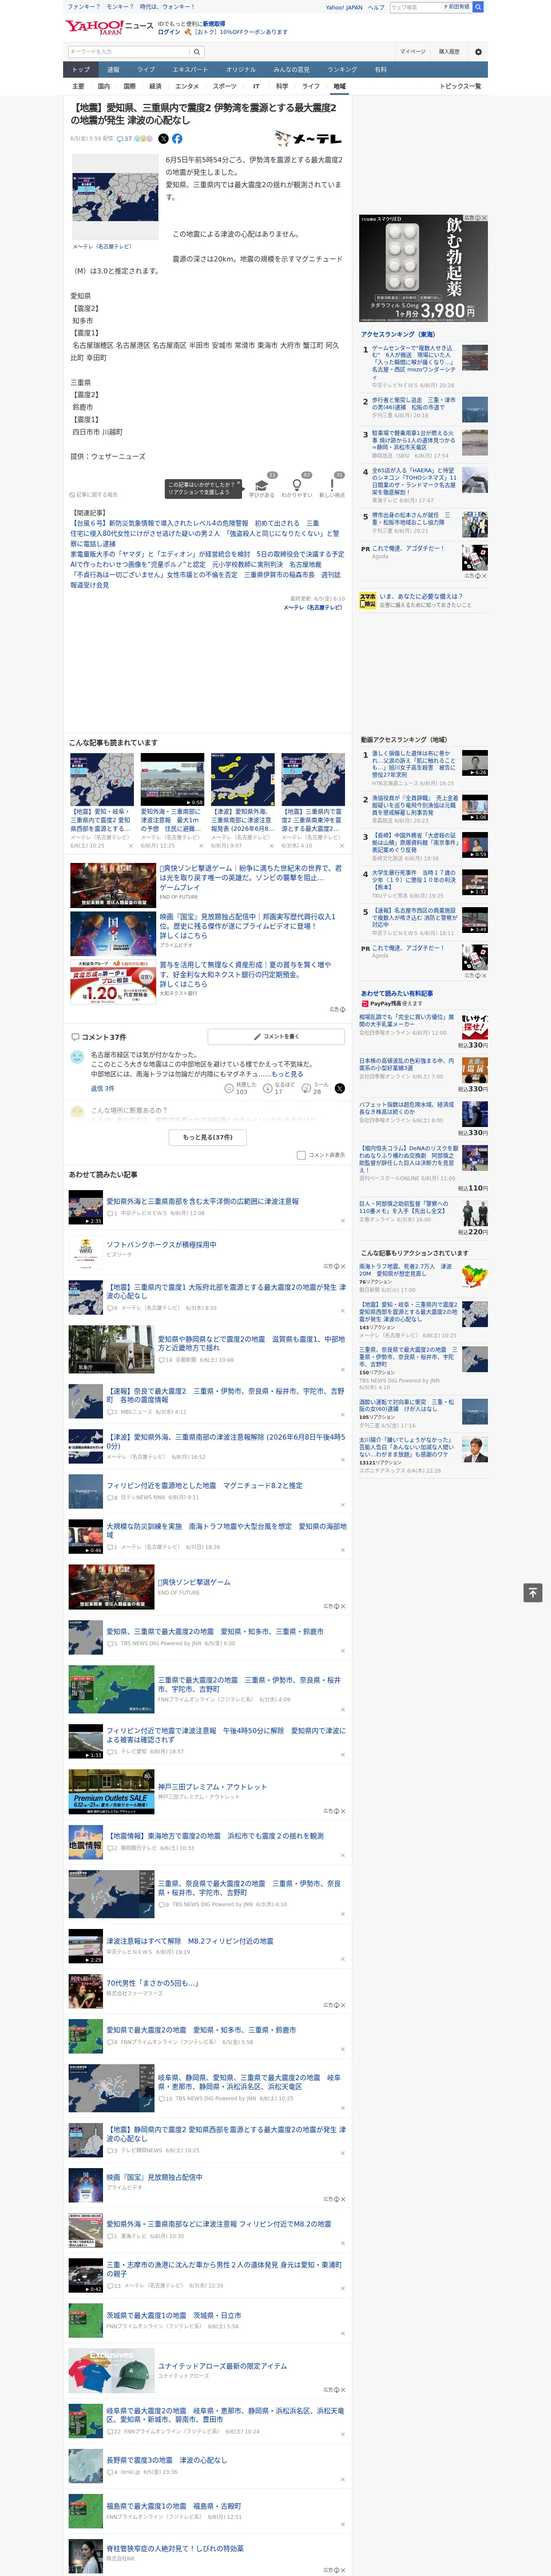Tick the コメント非表示 checkbox
Image resolution: width=551 pixels, height=2576 pixels.
coord(301,1155)
